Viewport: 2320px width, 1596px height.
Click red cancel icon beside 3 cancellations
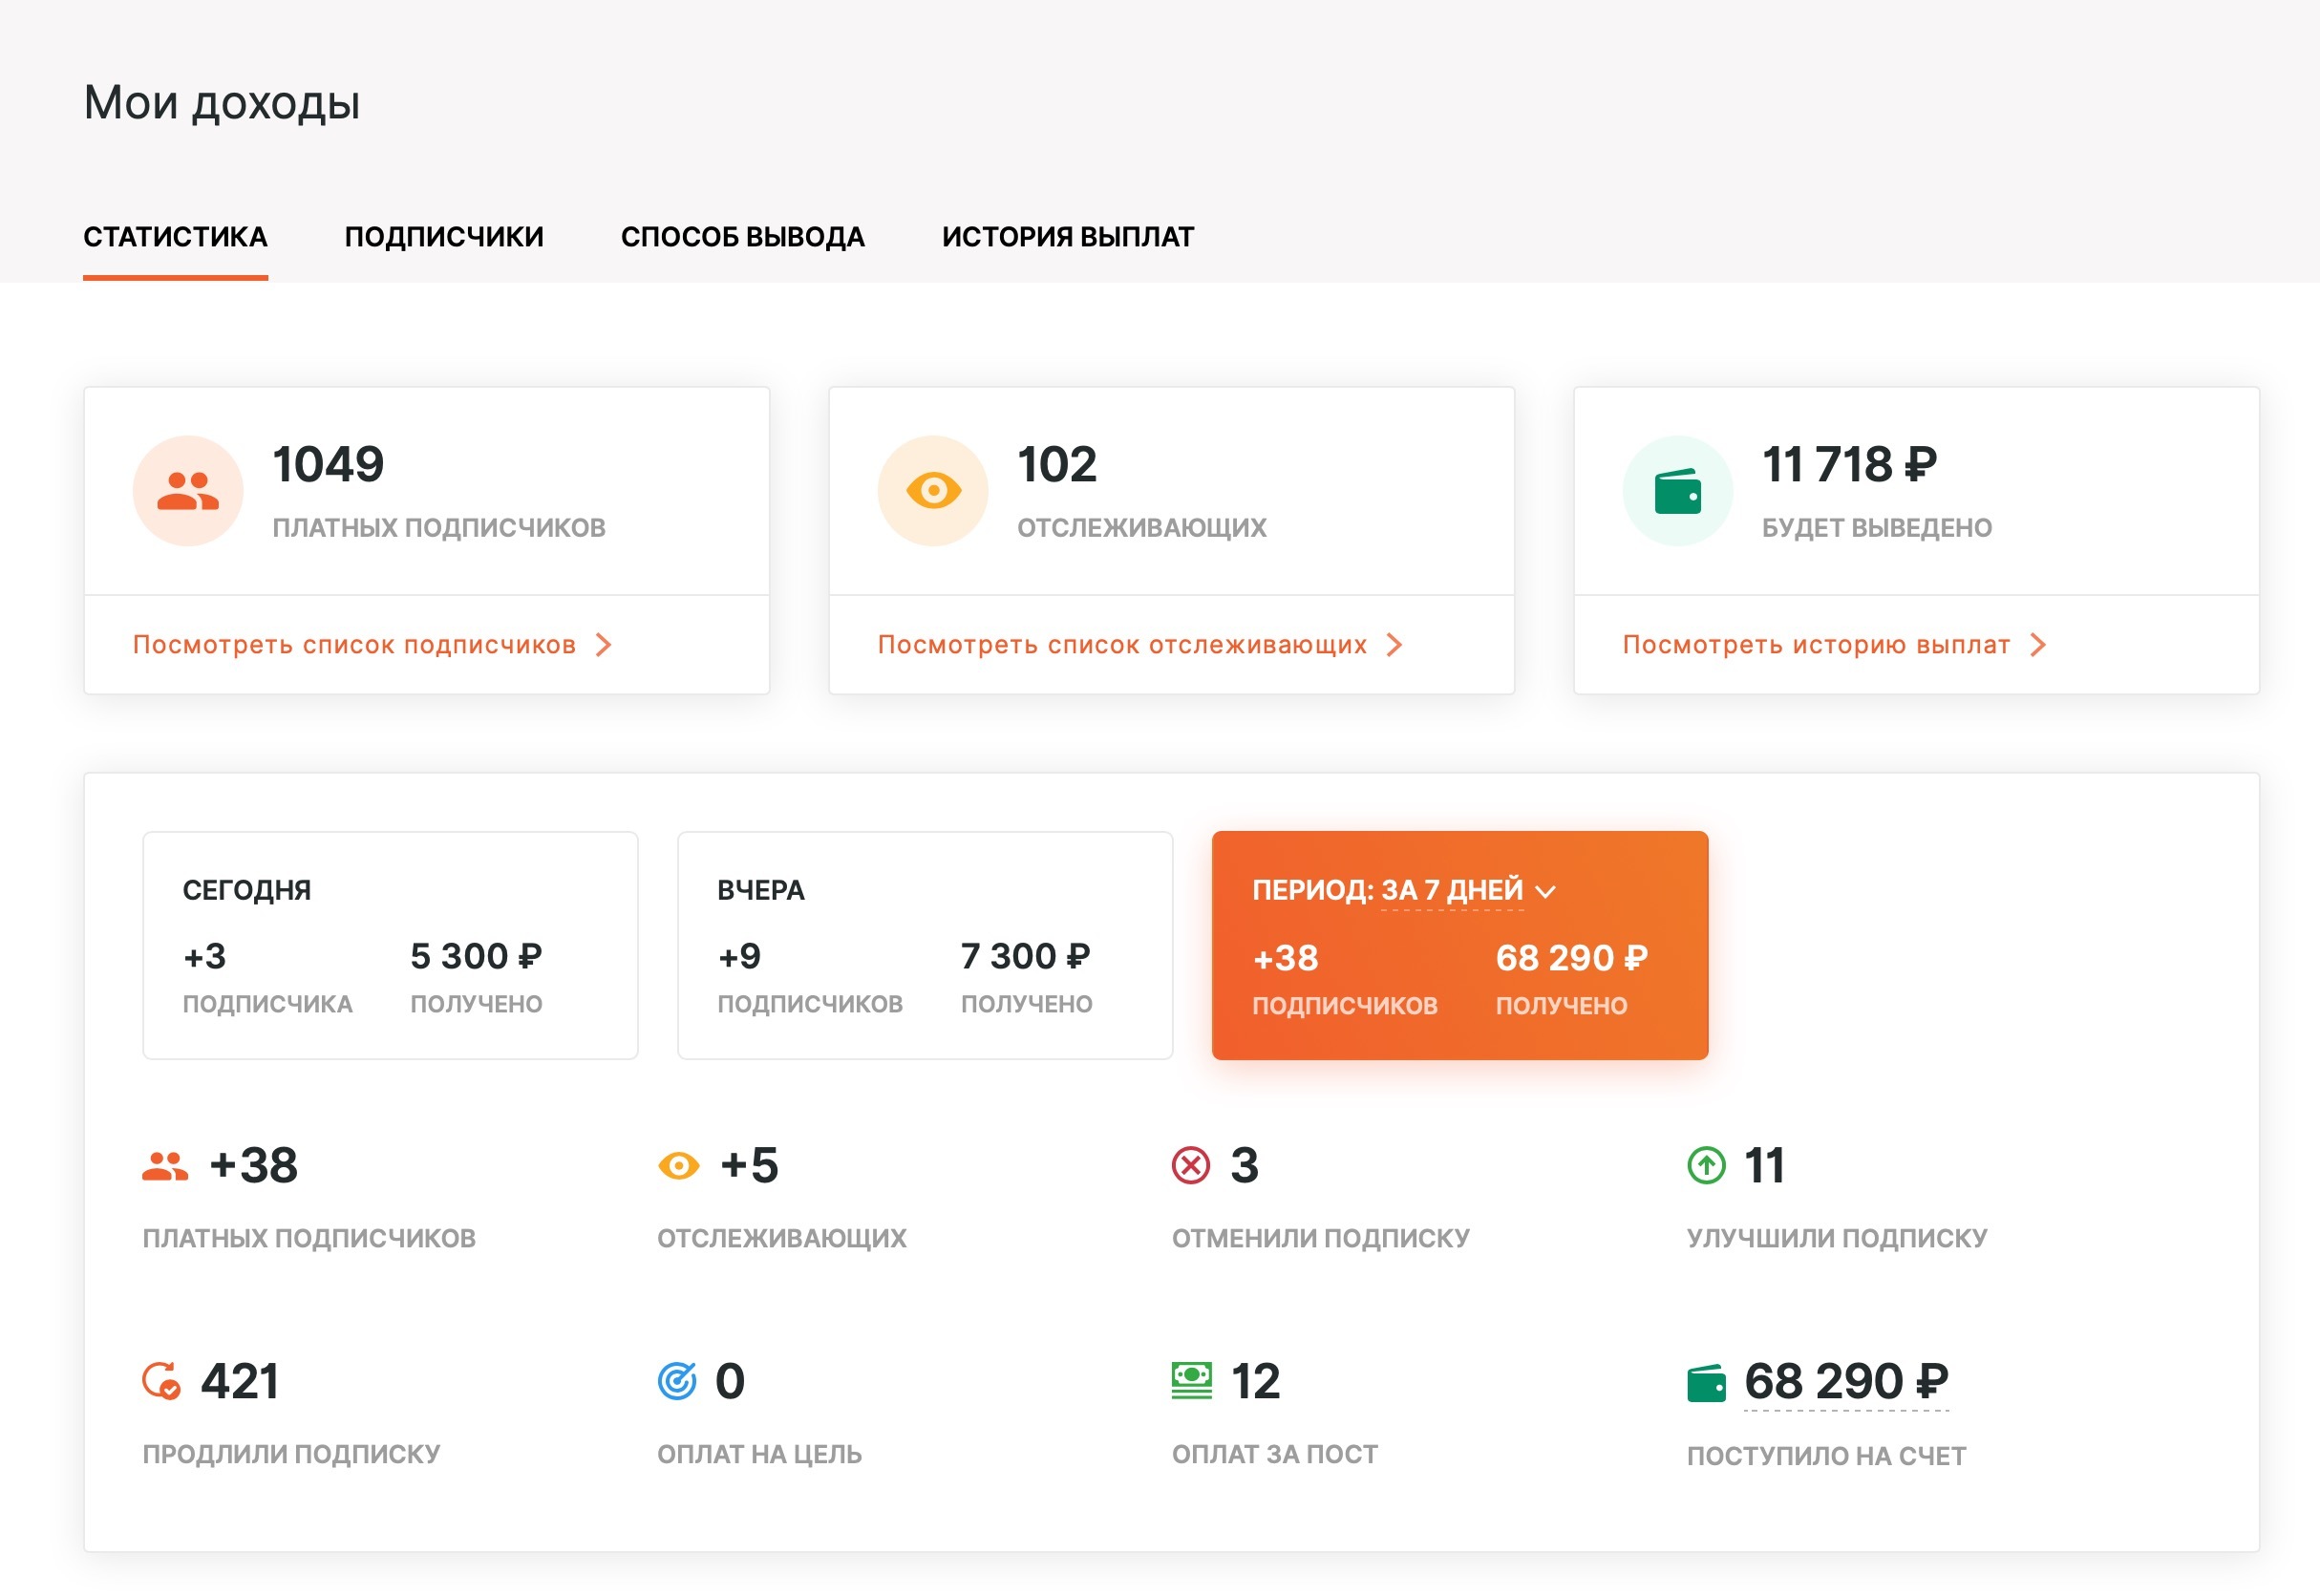[x=1191, y=1166]
